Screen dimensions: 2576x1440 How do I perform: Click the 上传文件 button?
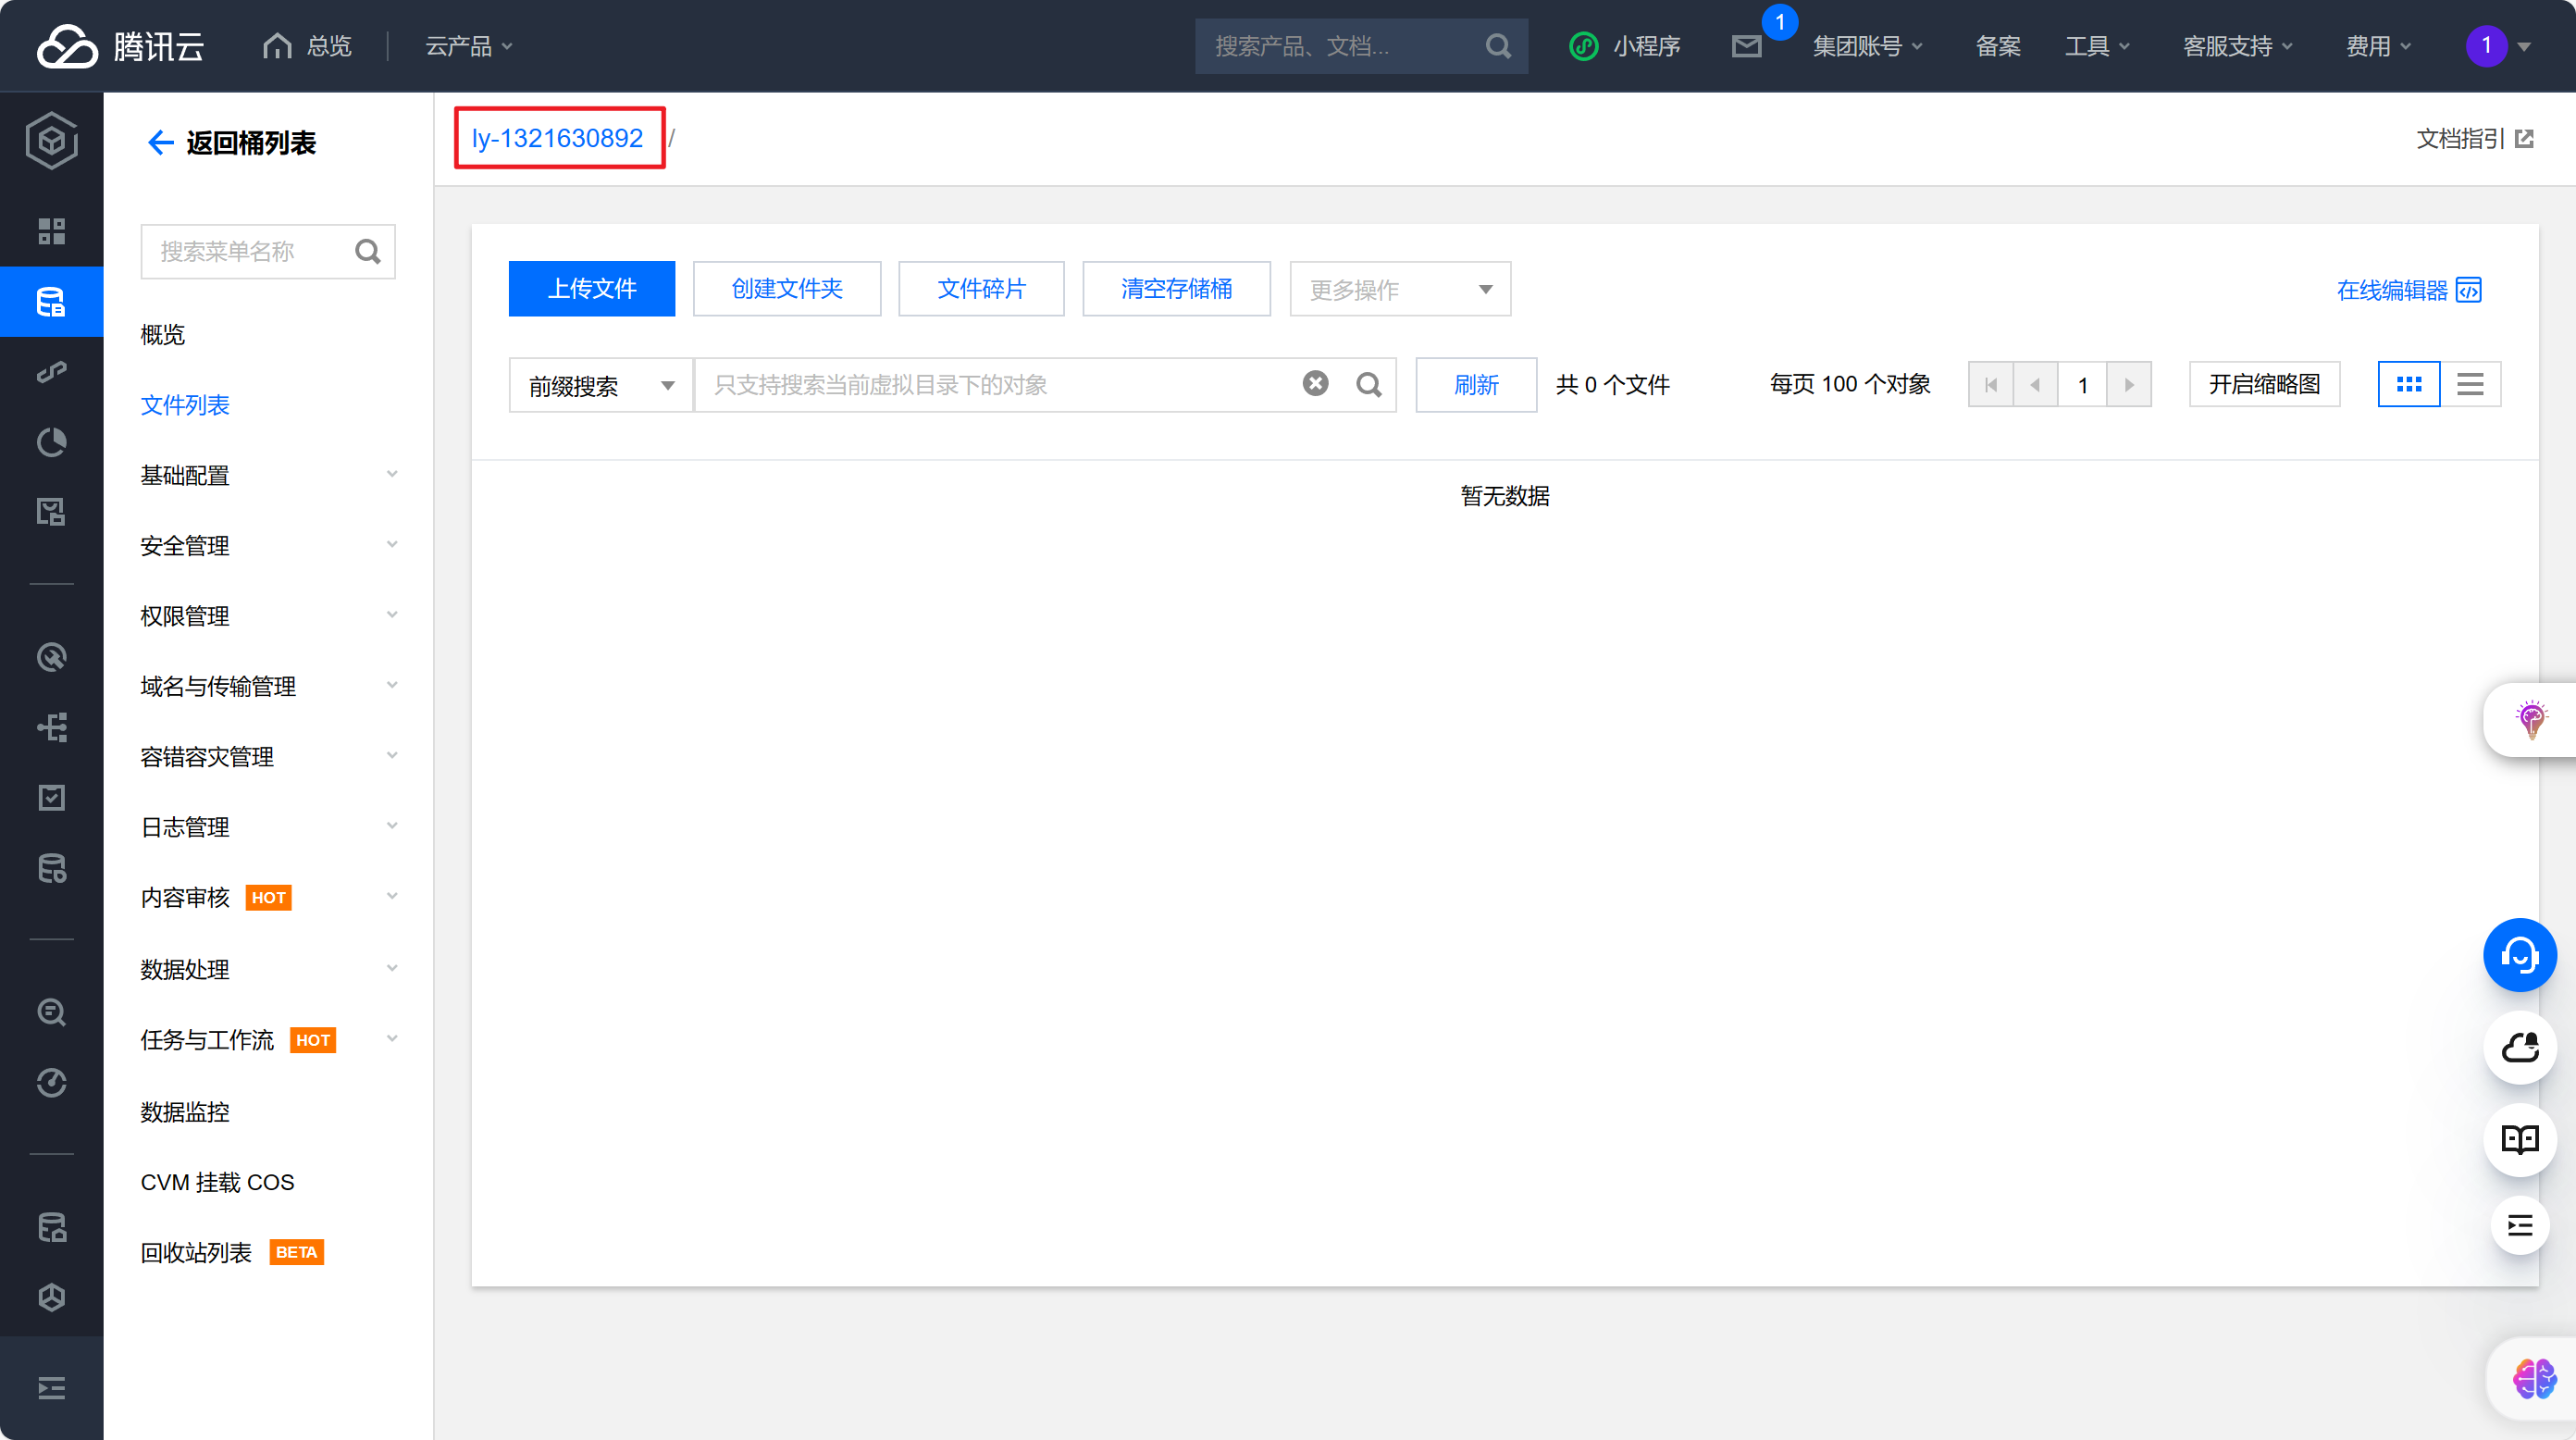591,289
